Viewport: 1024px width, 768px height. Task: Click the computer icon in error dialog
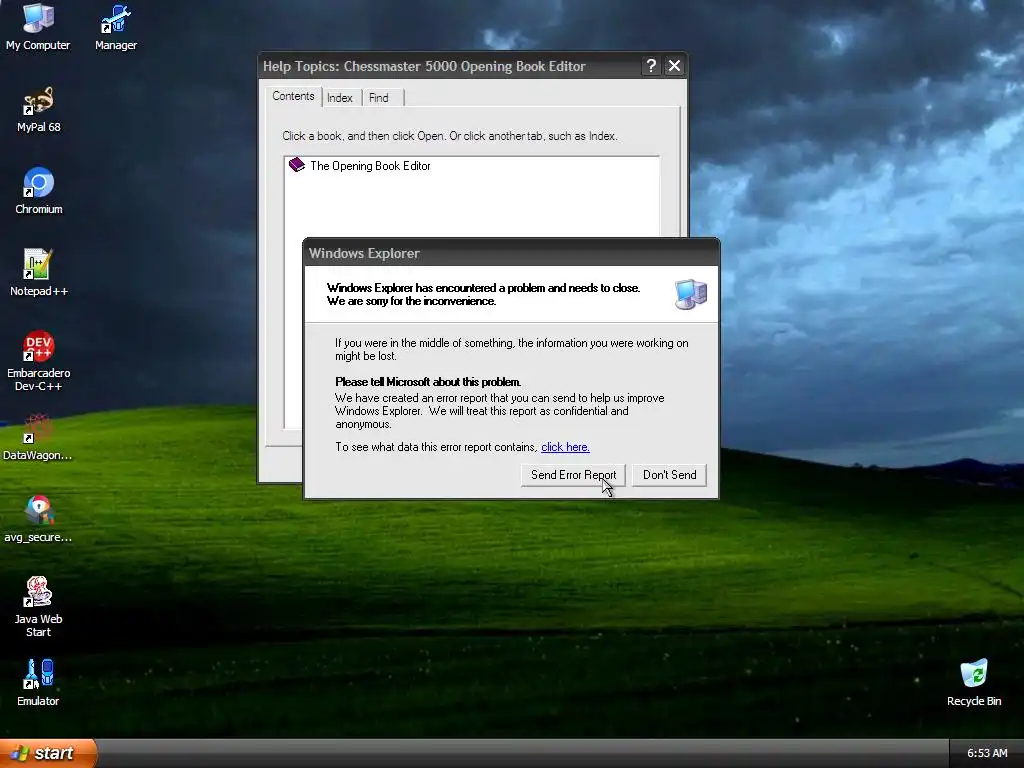[x=690, y=294]
